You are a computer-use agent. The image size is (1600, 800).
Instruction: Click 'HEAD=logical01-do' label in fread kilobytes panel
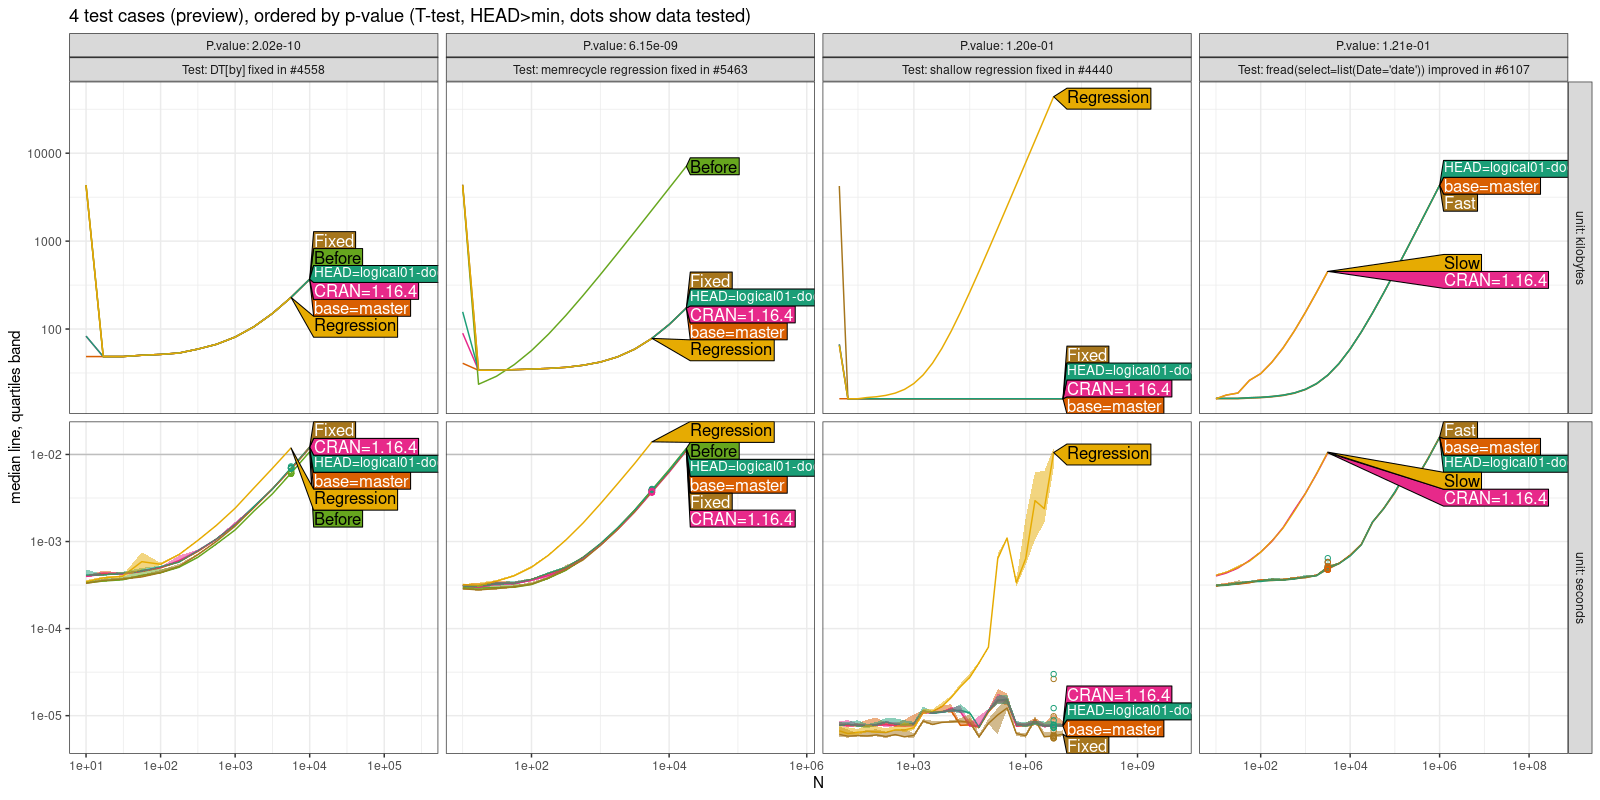coord(1504,168)
